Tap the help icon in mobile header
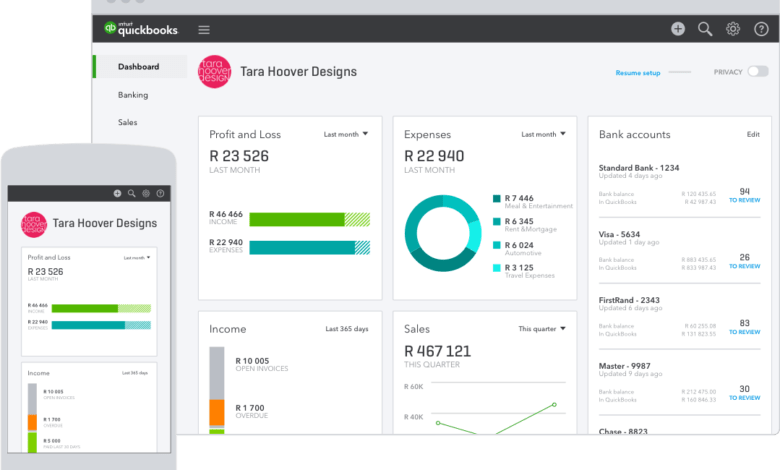780x470 pixels. [x=160, y=193]
